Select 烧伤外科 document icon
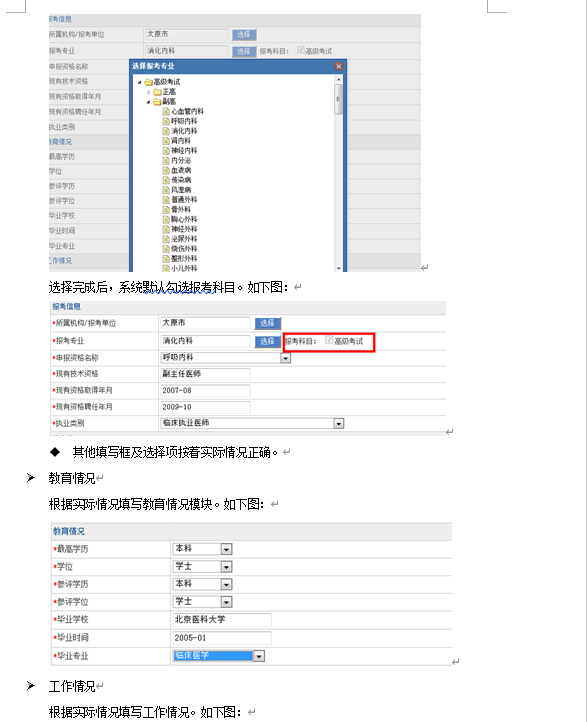The width and height of the screenshot is (587, 722). click(x=166, y=249)
